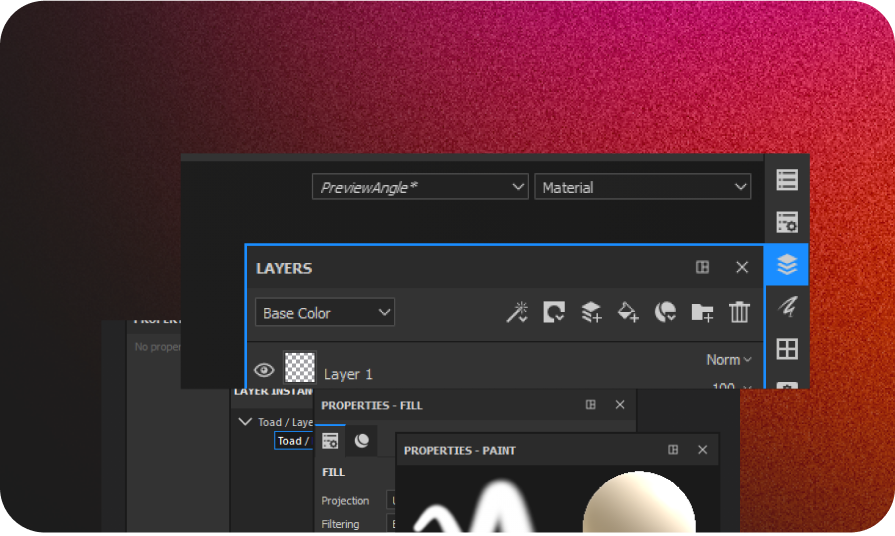Toggle Layer 1 visibility eye icon
The image size is (895, 536).
[264, 370]
